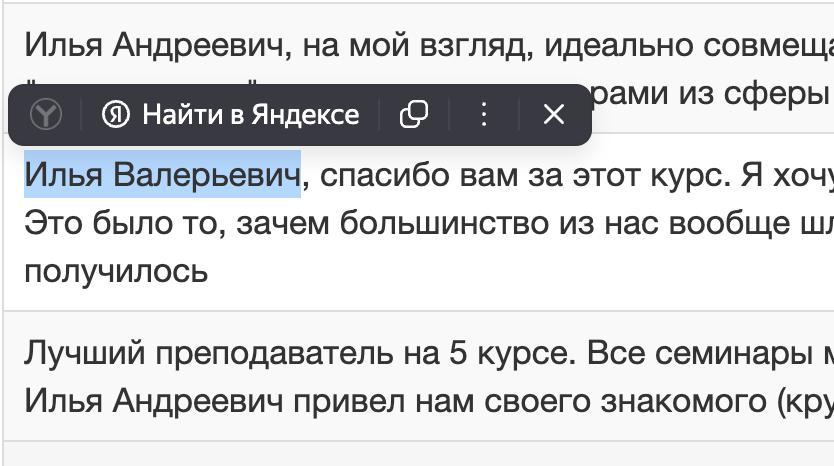Copy selected text with the copy icon
Viewport: 834px width, 466px height.
tap(413, 114)
